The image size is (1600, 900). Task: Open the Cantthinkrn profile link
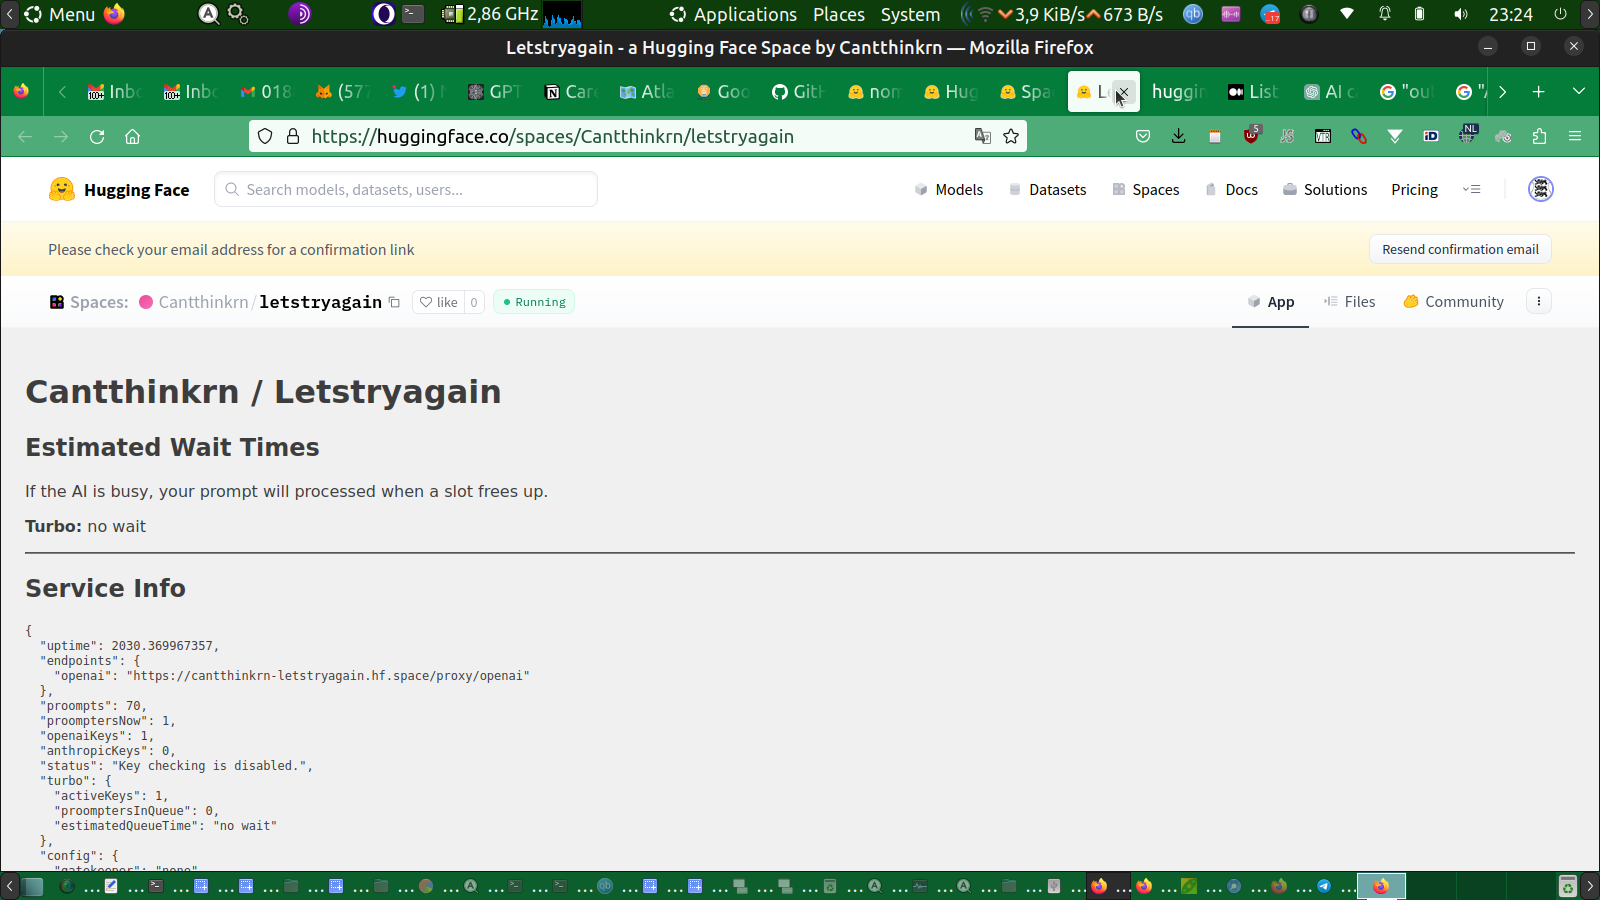click(x=203, y=302)
